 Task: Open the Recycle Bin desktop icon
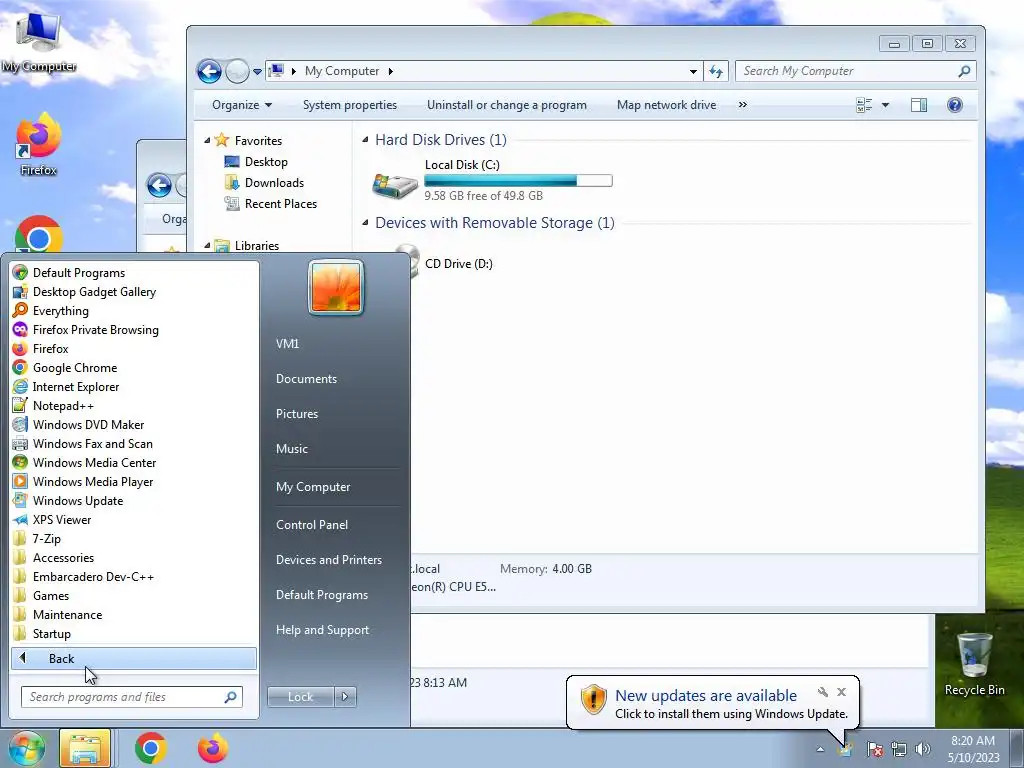[974, 664]
